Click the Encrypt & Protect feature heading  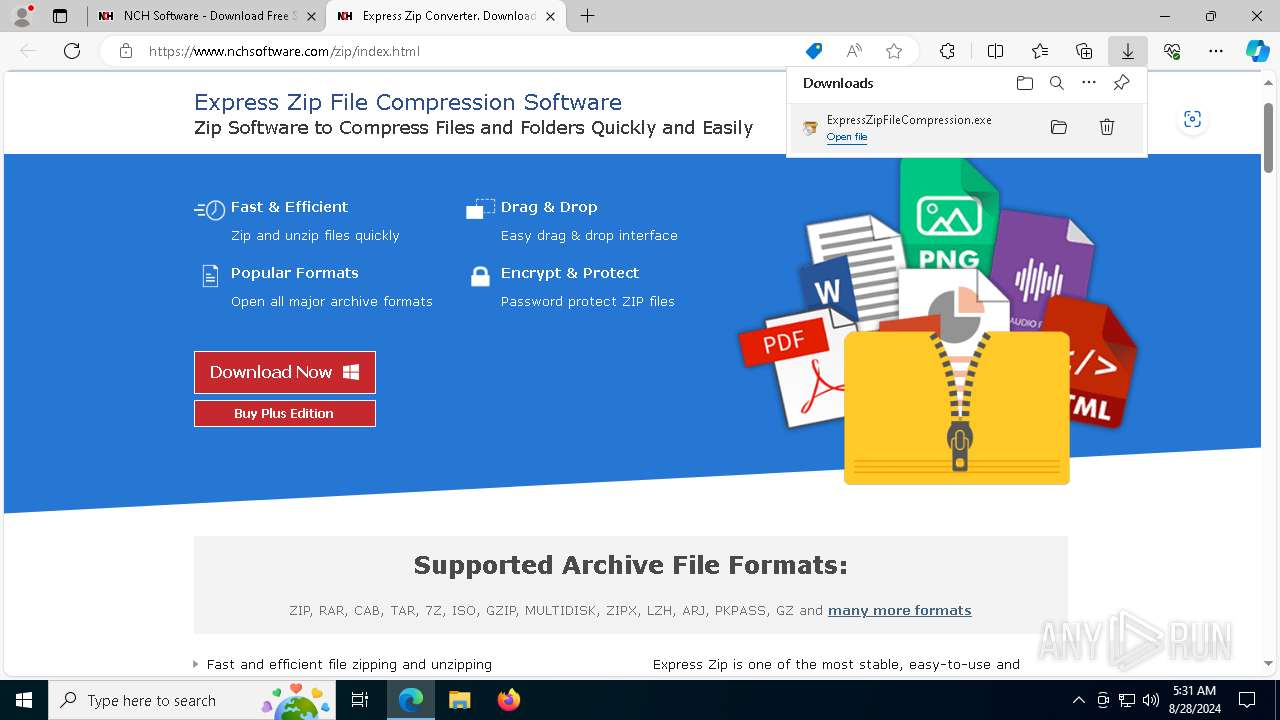point(570,273)
